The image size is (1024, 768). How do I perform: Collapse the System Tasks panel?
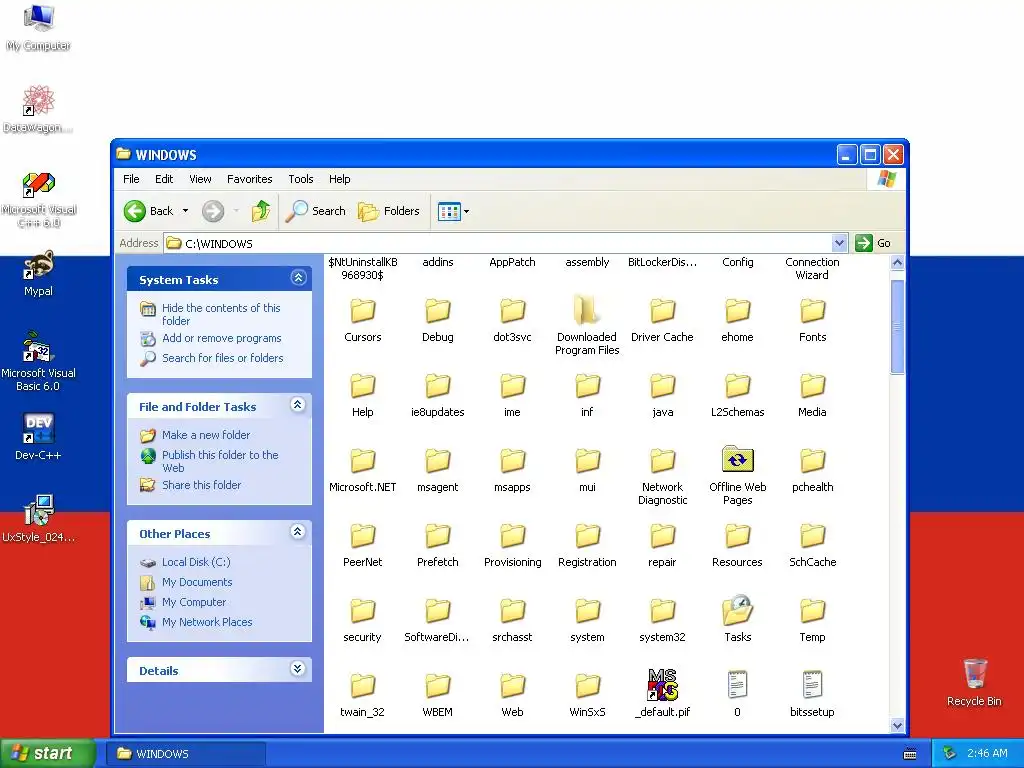tap(298, 278)
